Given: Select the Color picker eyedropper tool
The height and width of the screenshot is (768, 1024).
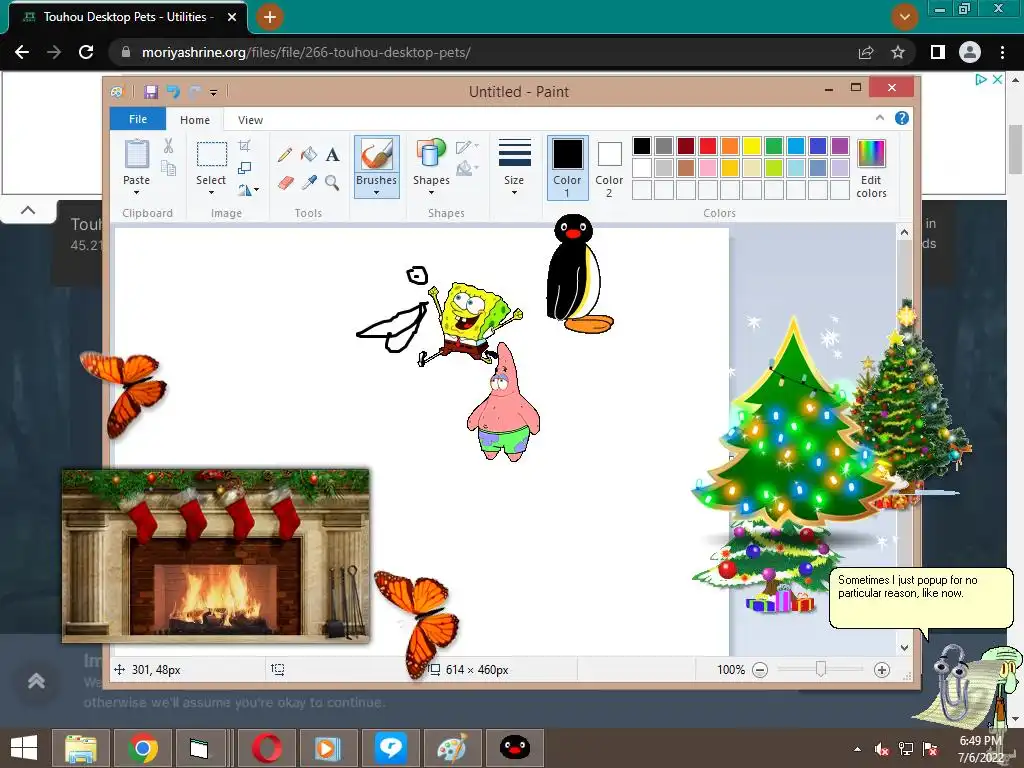Looking at the screenshot, I should pos(309,182).
